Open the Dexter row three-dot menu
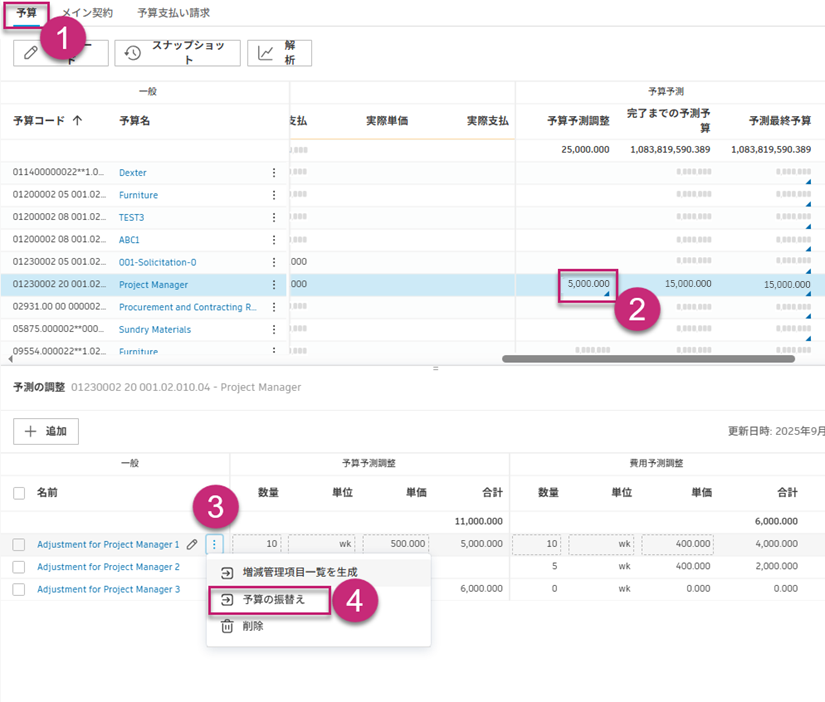Screen dimensions: 825x702 274,173
